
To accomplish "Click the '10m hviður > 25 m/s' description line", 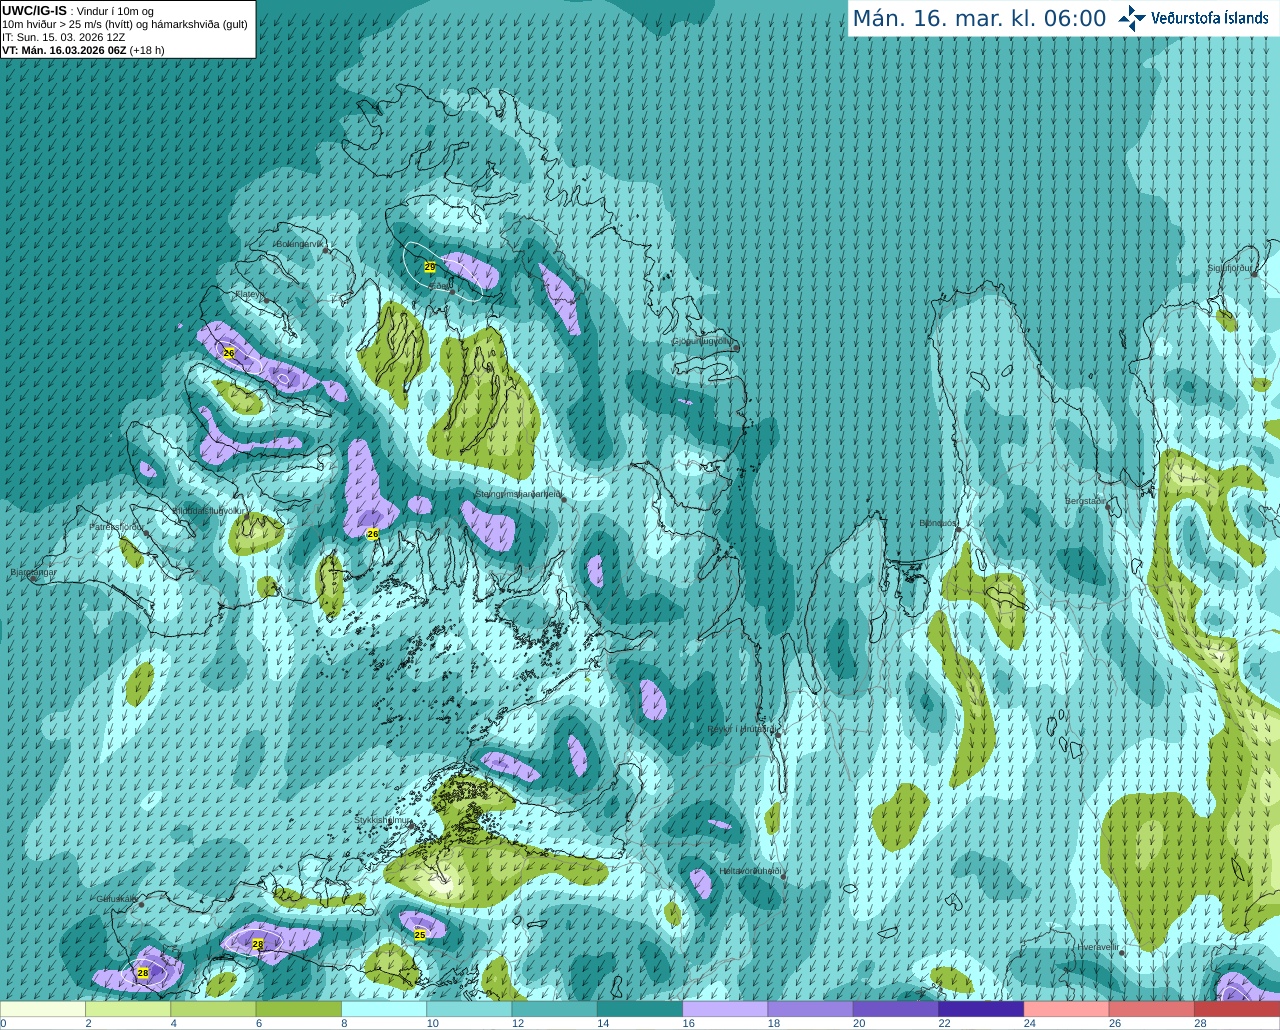I will click(x=125, y=24).
